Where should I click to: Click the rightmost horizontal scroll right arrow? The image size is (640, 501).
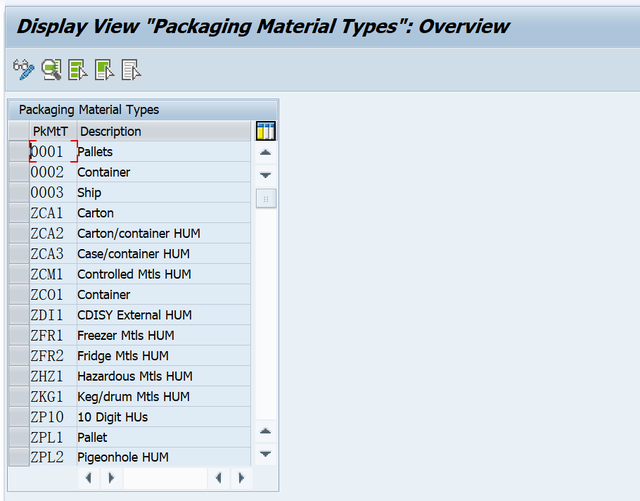[241, 478]
